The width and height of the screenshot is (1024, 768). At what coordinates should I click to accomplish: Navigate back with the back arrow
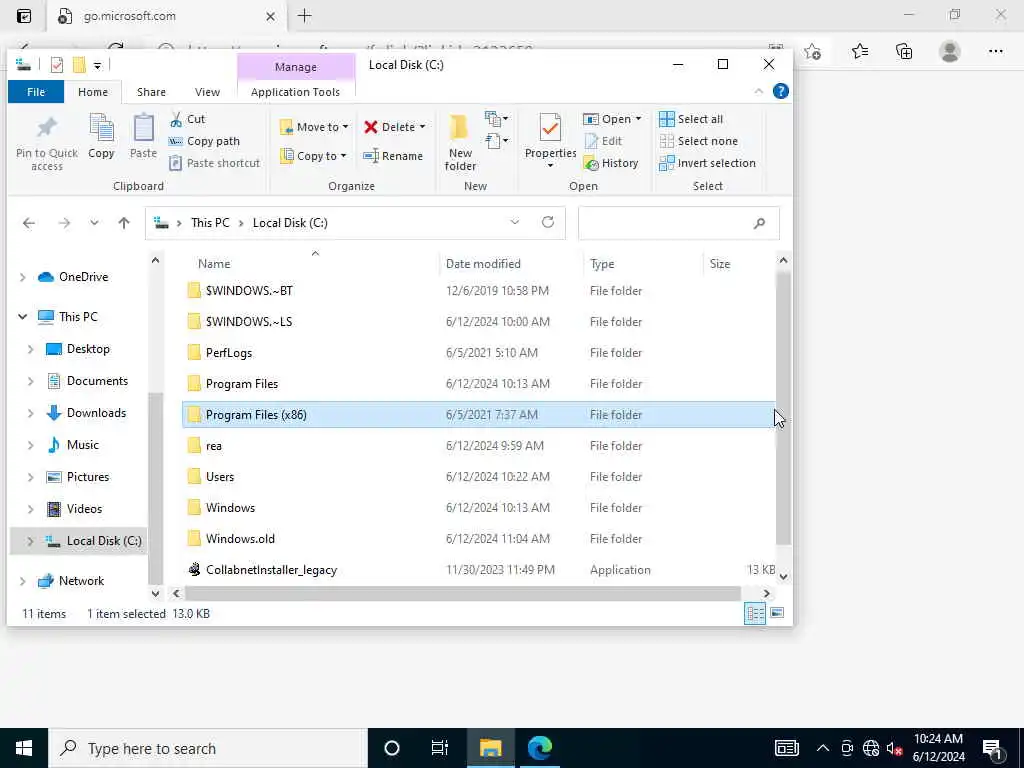coord(29,223)
